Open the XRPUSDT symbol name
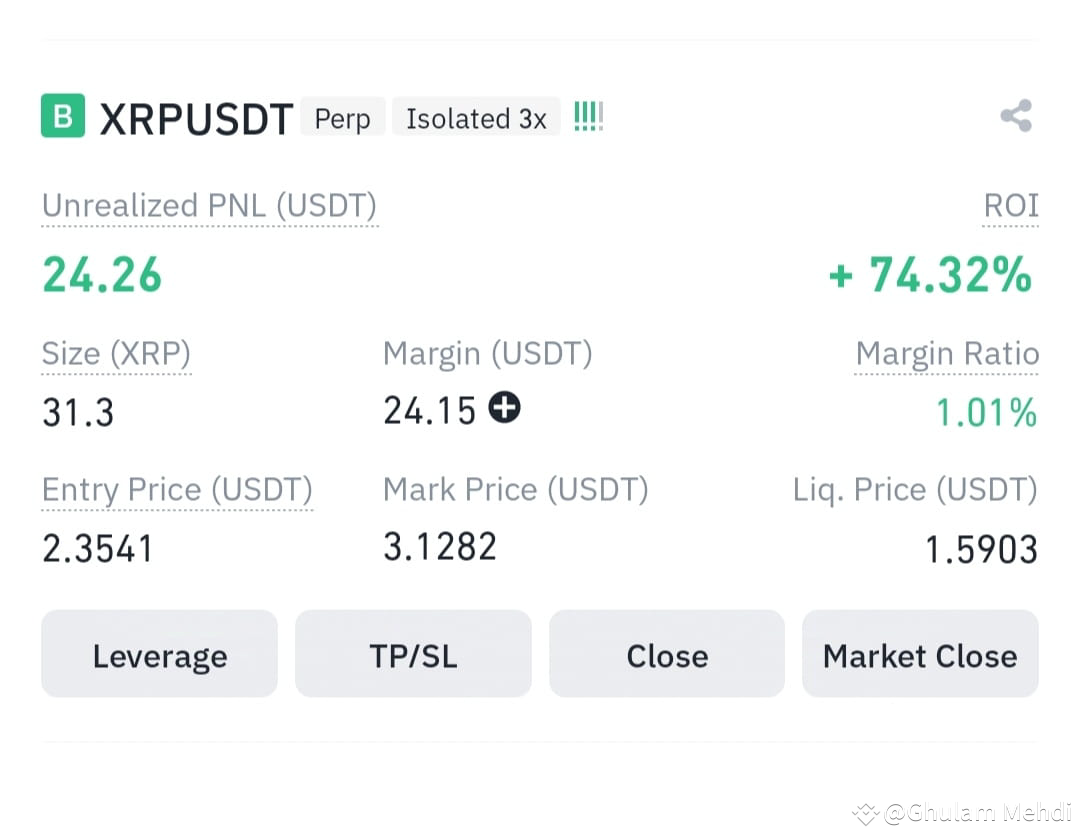 pyautogui.click(x=196, y=118)
